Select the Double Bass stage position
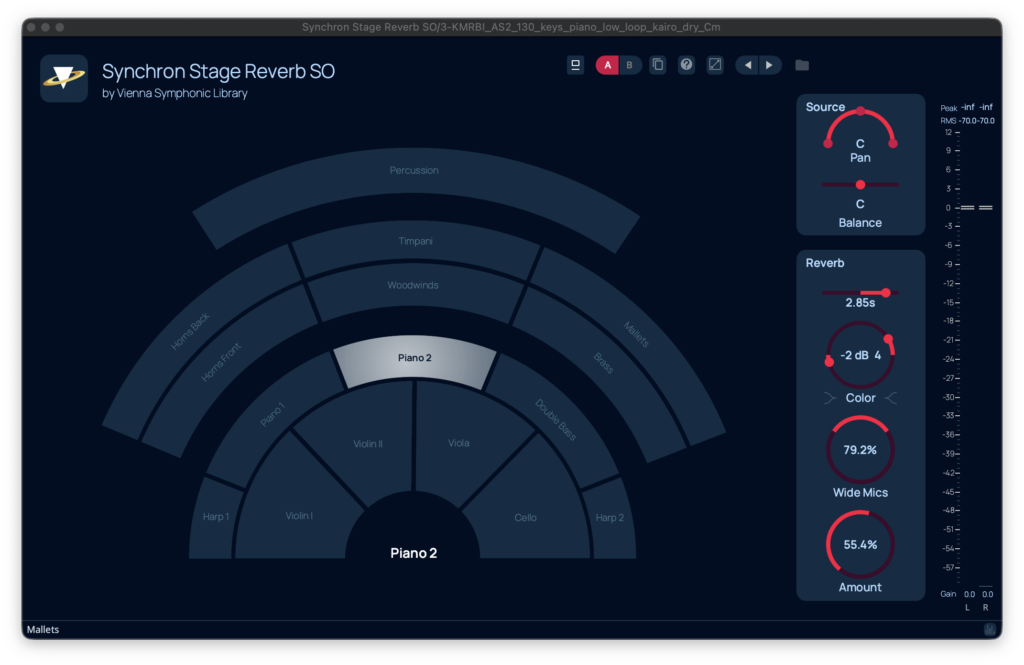The width and height of the screenshot is (1024, 665). click(555, 421)
